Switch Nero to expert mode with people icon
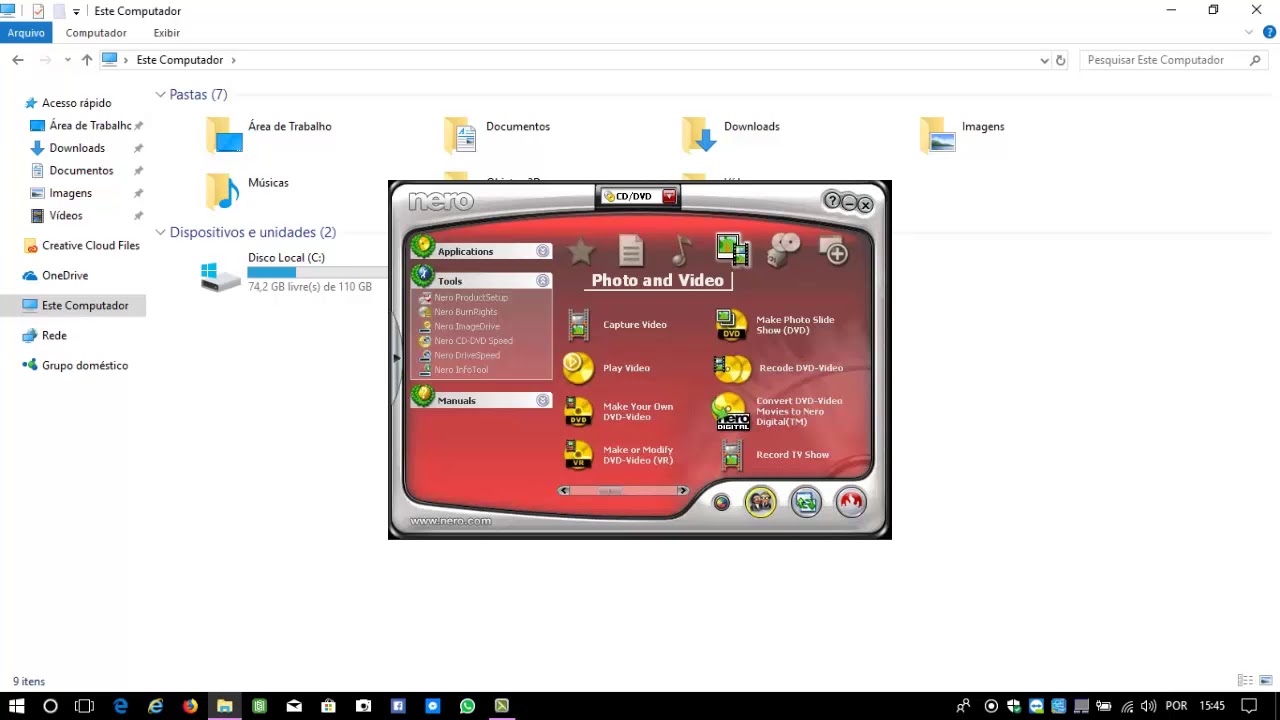Viewport: 1280px width, 720px height. tap(760, 501)
